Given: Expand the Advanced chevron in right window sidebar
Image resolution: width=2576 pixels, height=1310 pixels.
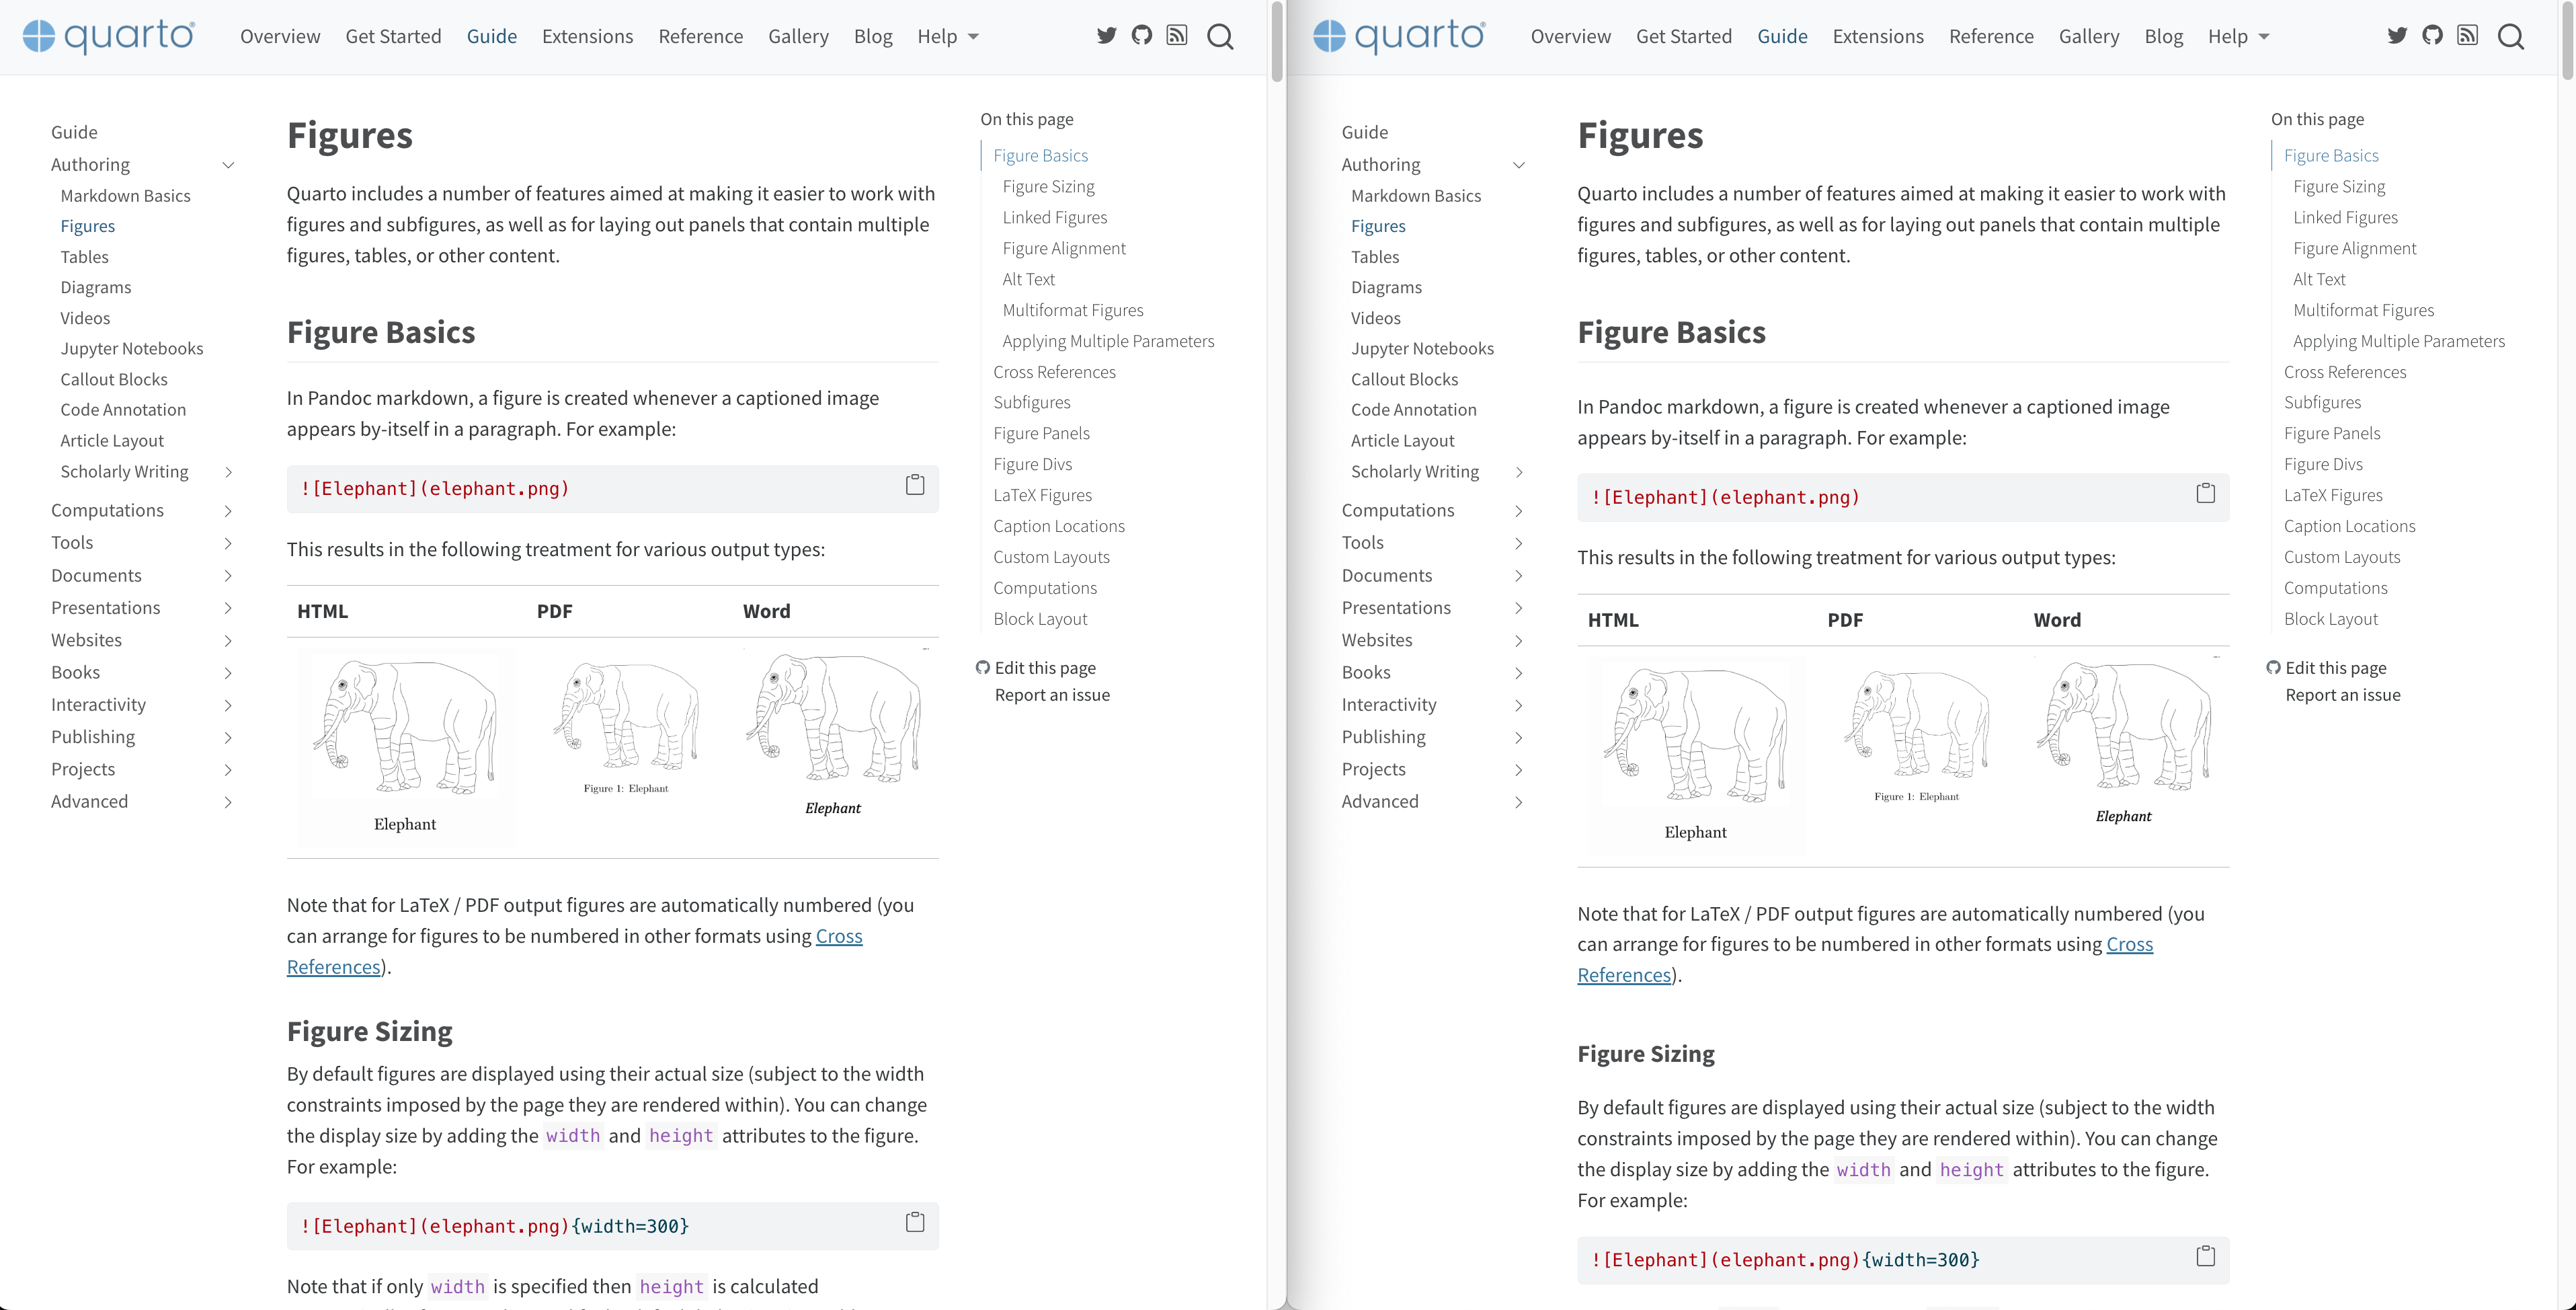Looking at the screenshot, I should click(1519, 802).
